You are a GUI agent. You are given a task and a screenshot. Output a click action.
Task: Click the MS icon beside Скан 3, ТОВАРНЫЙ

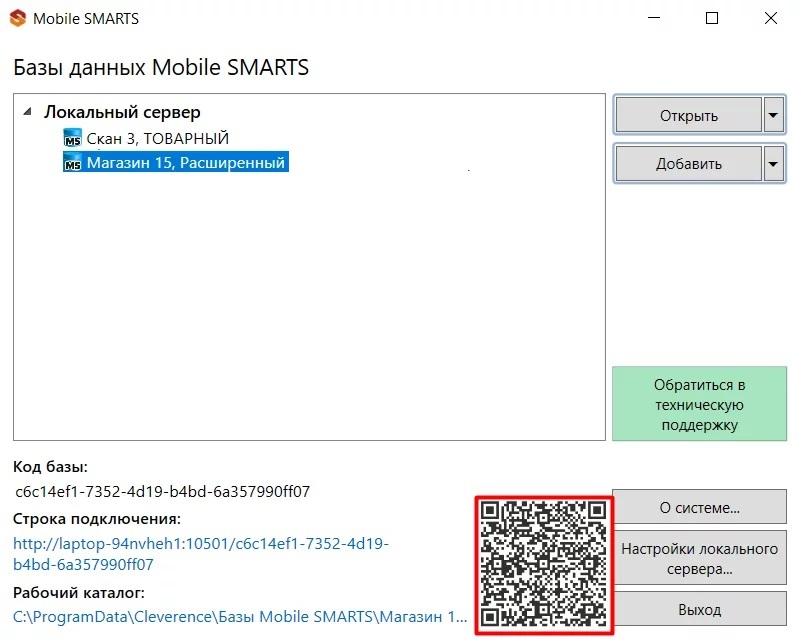click(x=72, y=138)
